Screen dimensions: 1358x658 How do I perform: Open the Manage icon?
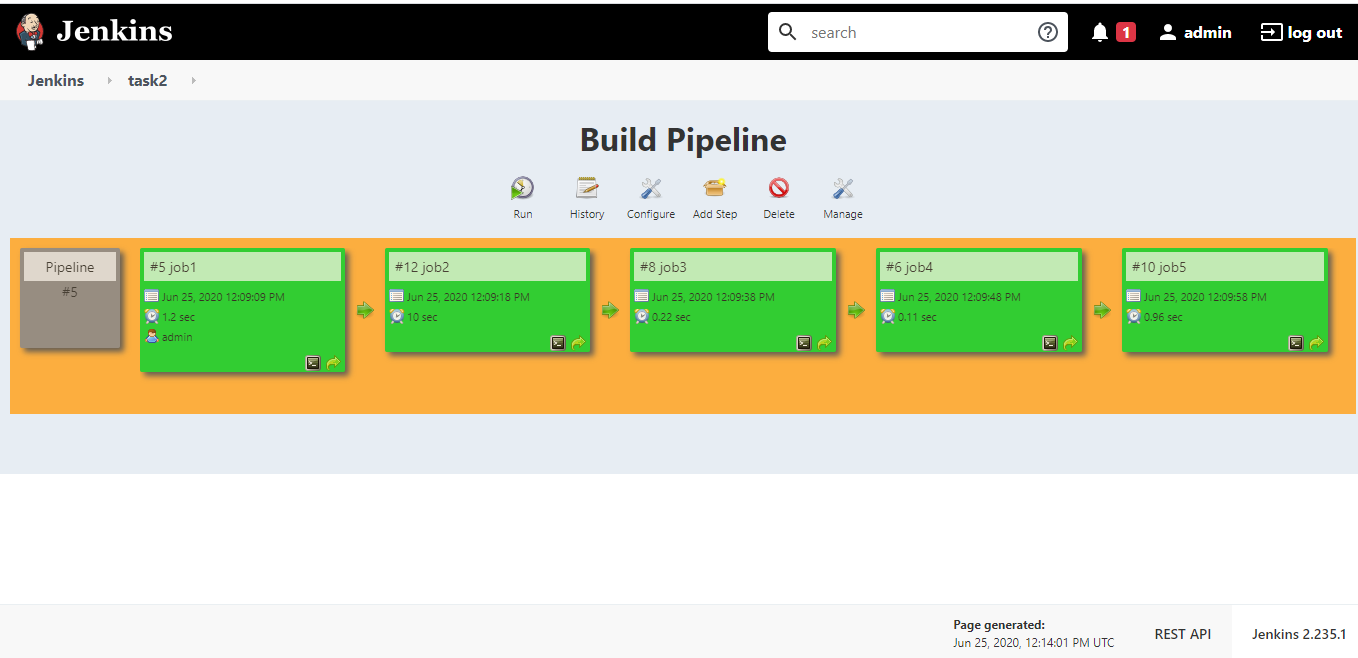[x=842, y=190]
